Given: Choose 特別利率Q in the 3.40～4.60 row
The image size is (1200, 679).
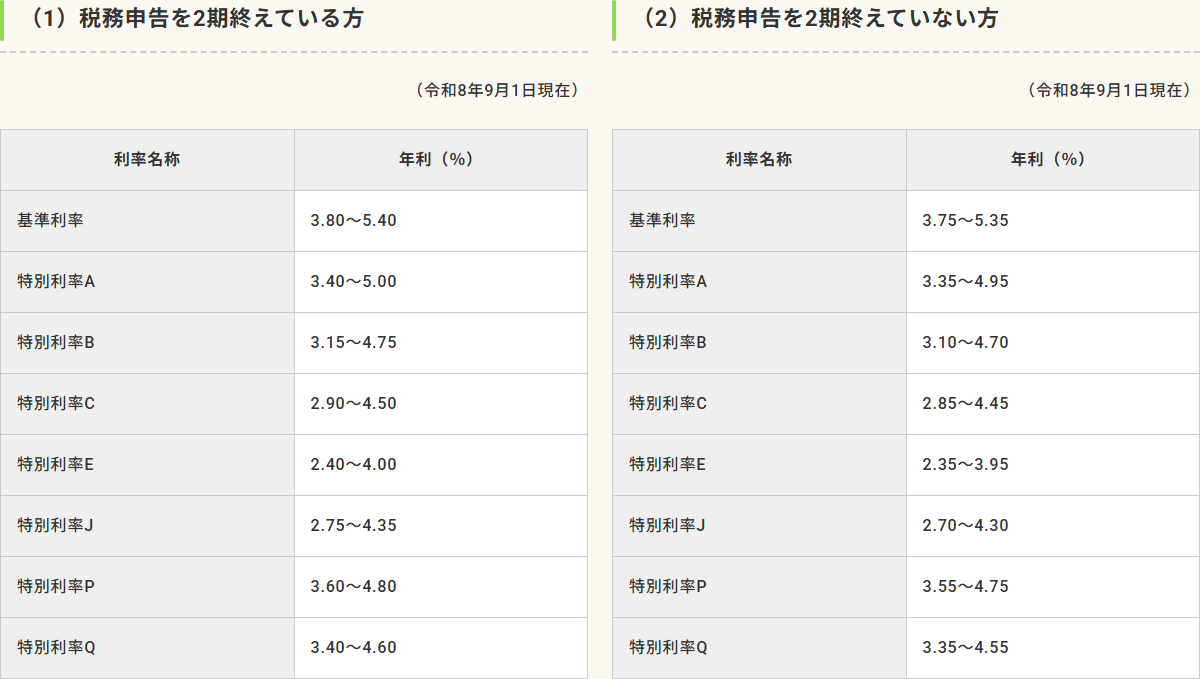Looking at the screenshot, I should pyautogui.click(x=56, y=647).
